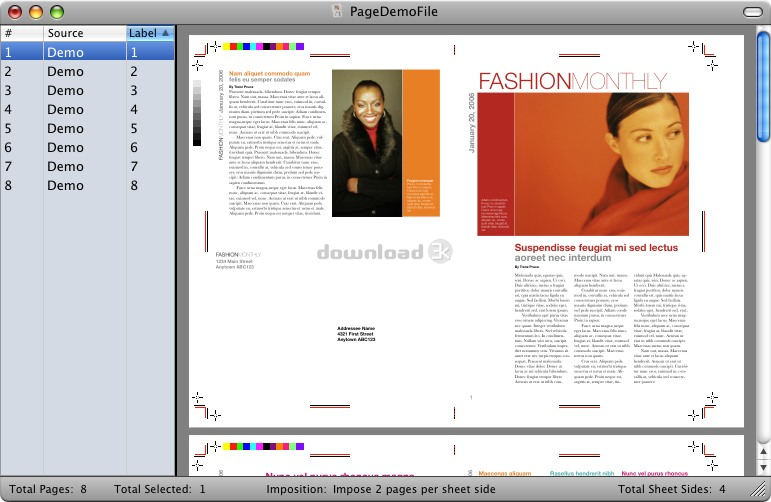Click the Total Pages: 8 status text

48,489
